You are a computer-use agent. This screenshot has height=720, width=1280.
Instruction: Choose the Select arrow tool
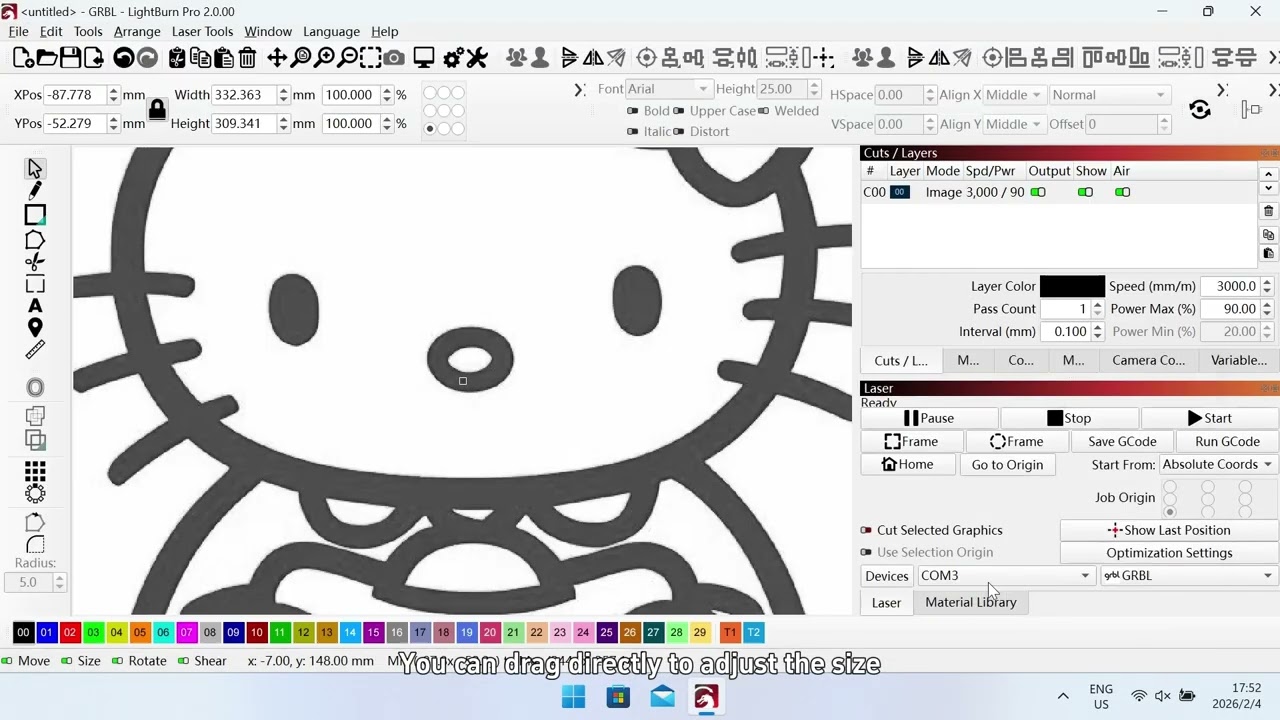35,168
